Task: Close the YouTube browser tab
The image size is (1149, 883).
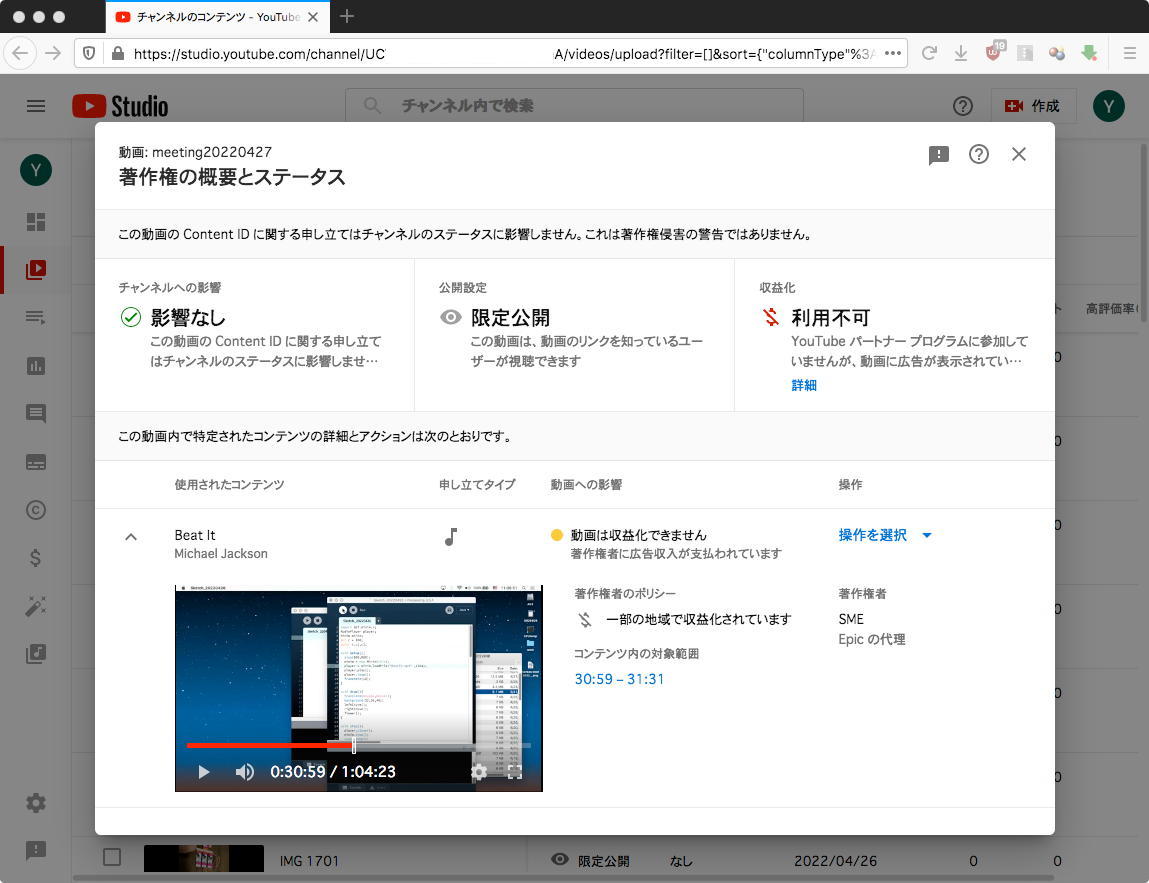Action: pos(313,17)
